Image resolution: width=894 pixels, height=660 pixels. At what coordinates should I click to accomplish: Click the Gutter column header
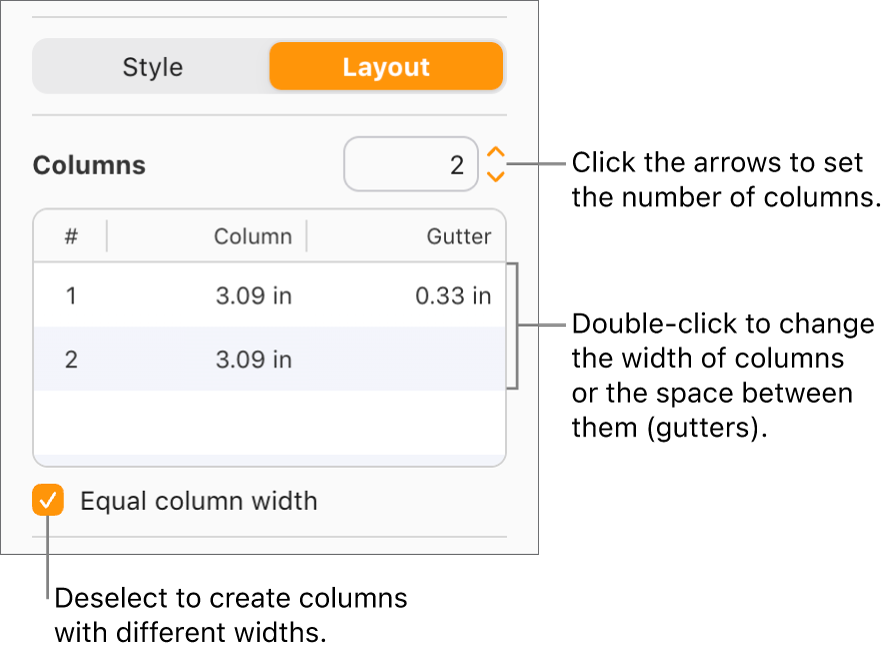[459, 236]
